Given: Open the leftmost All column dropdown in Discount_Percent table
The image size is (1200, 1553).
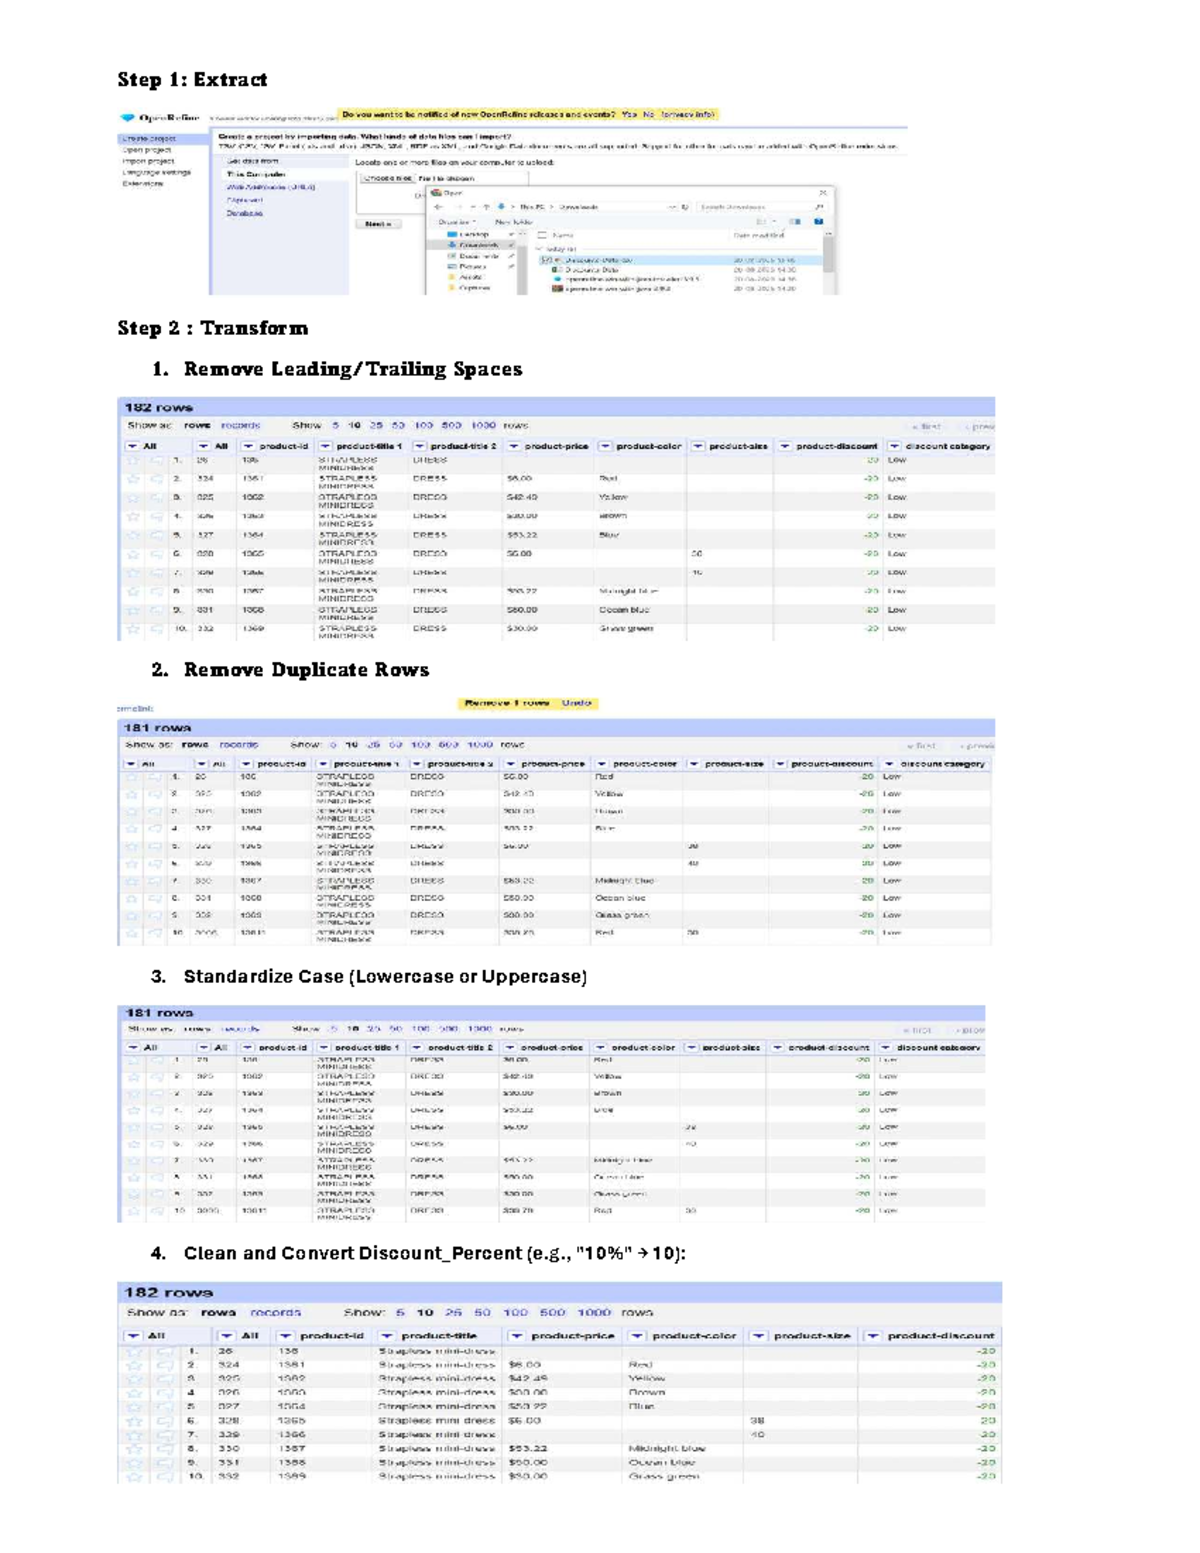Looking at the screenshot, I should click(x=133, y=1336).
